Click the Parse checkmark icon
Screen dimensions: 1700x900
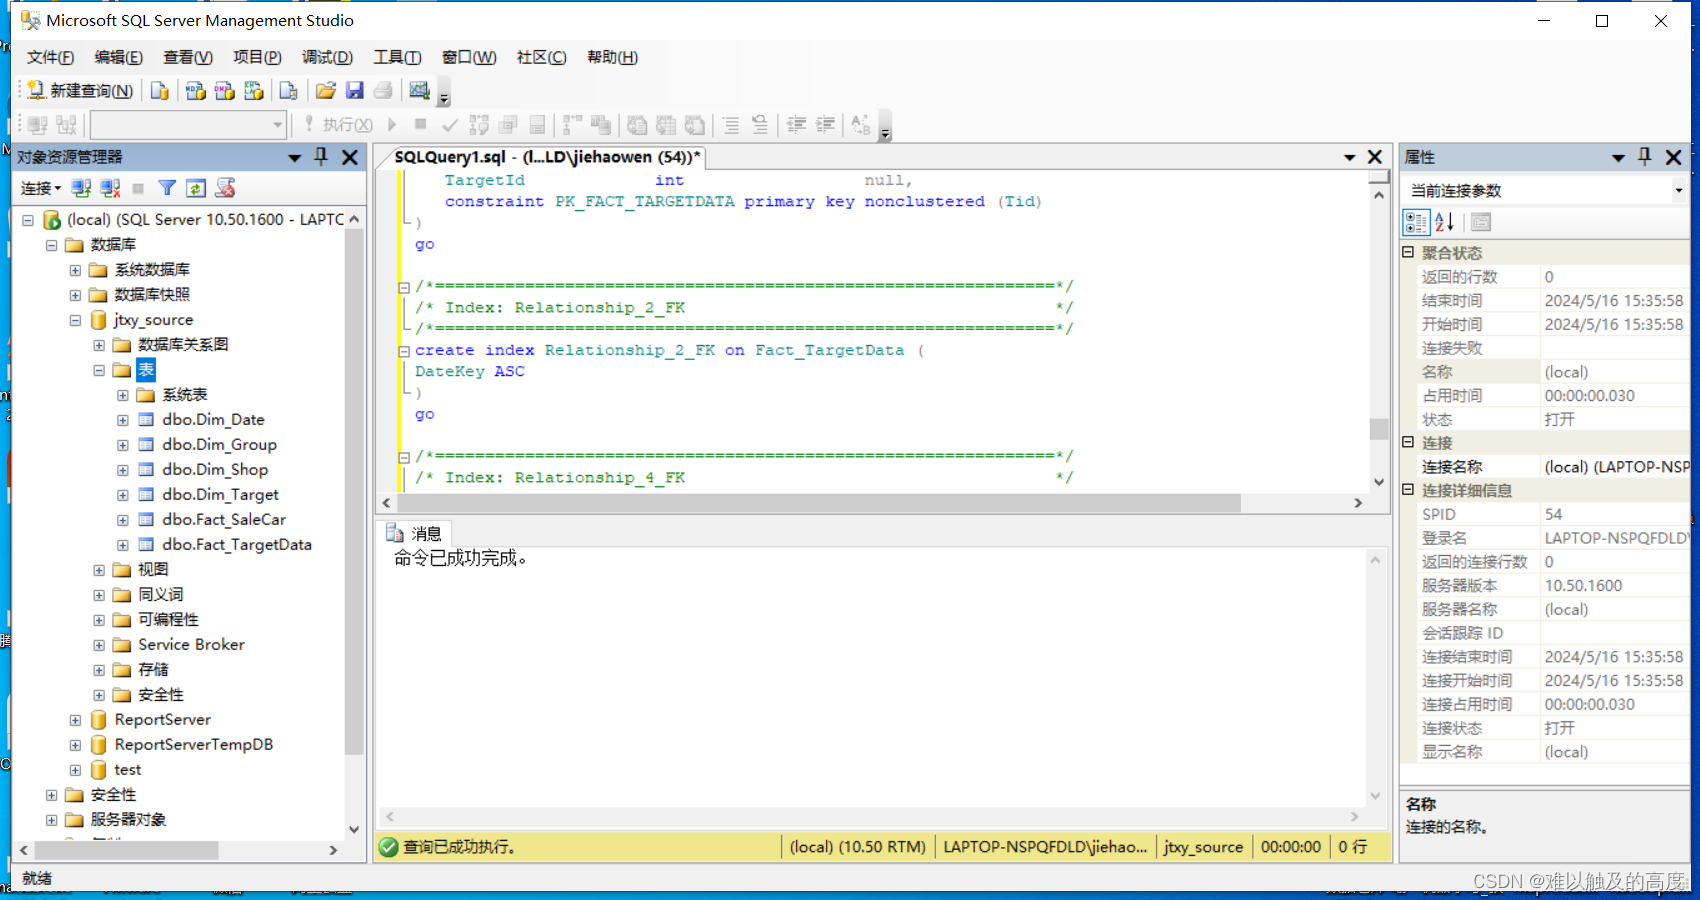click(x=450, y=125)
